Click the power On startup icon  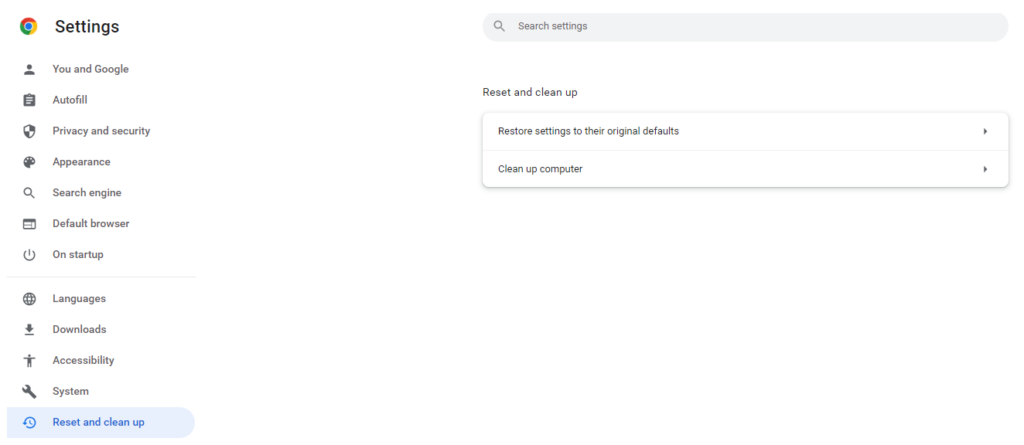click(29, 255)
